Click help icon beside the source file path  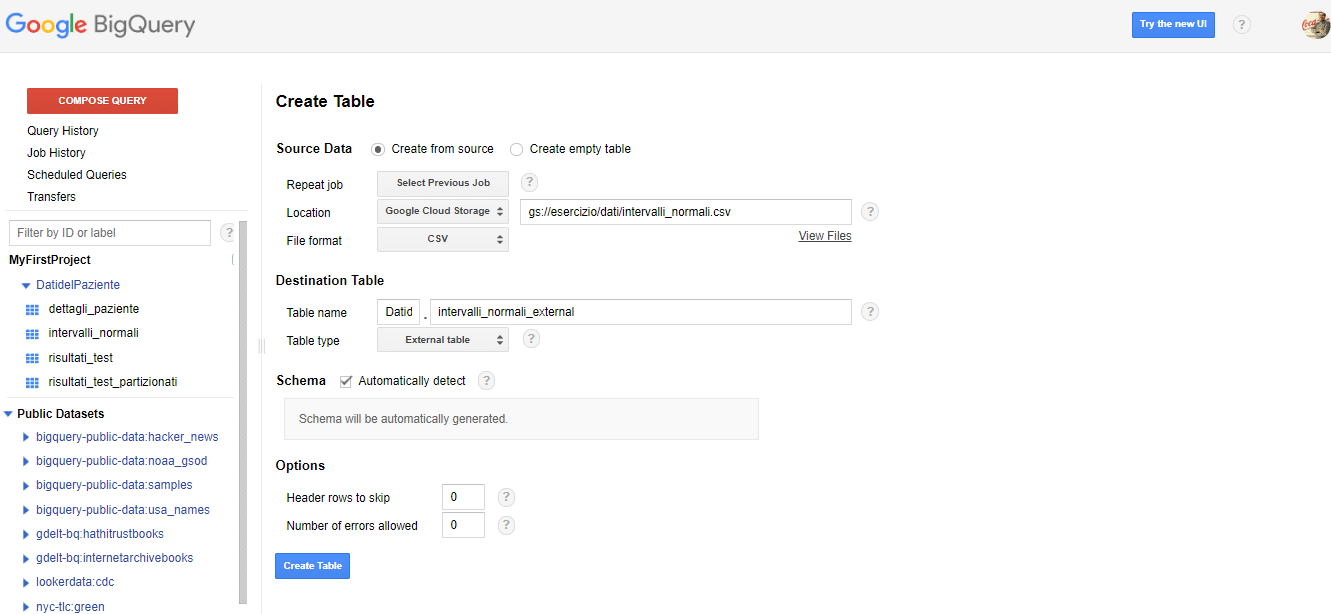coord(870,212)
